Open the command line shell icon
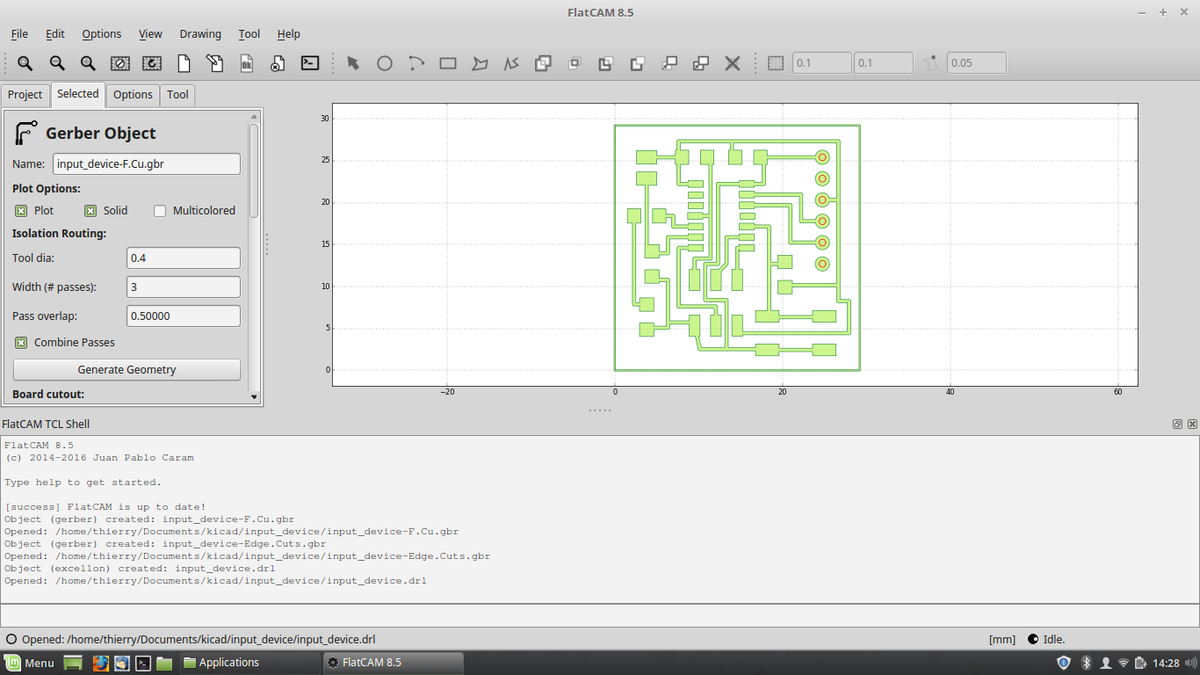Viewport: 1200px width, 675px height. pyautogui.click(x=310, y=63)
